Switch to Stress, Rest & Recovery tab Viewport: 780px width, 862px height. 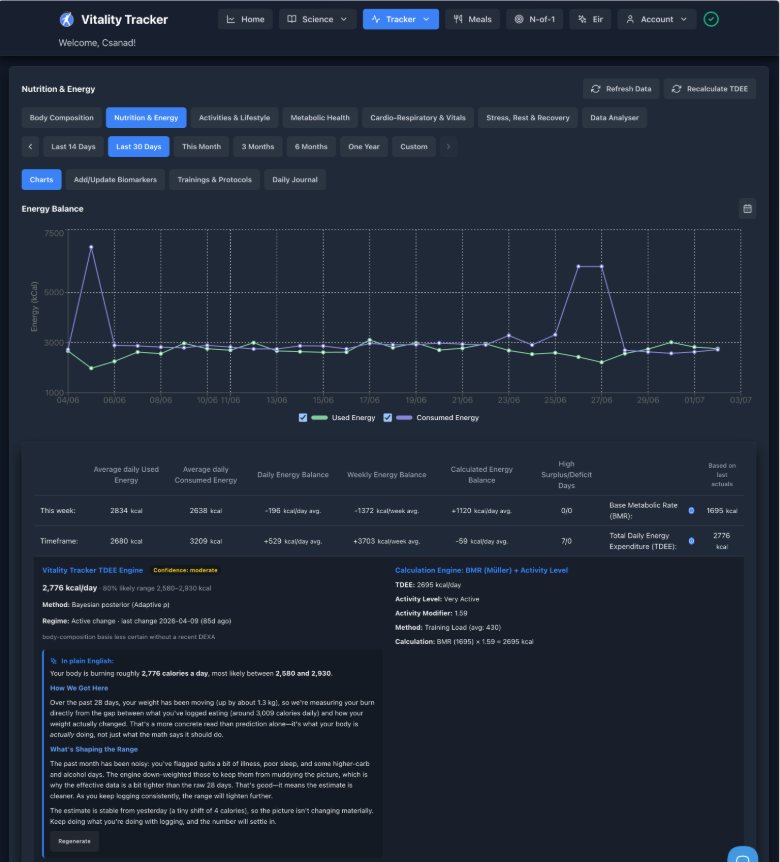coord(528,118)
